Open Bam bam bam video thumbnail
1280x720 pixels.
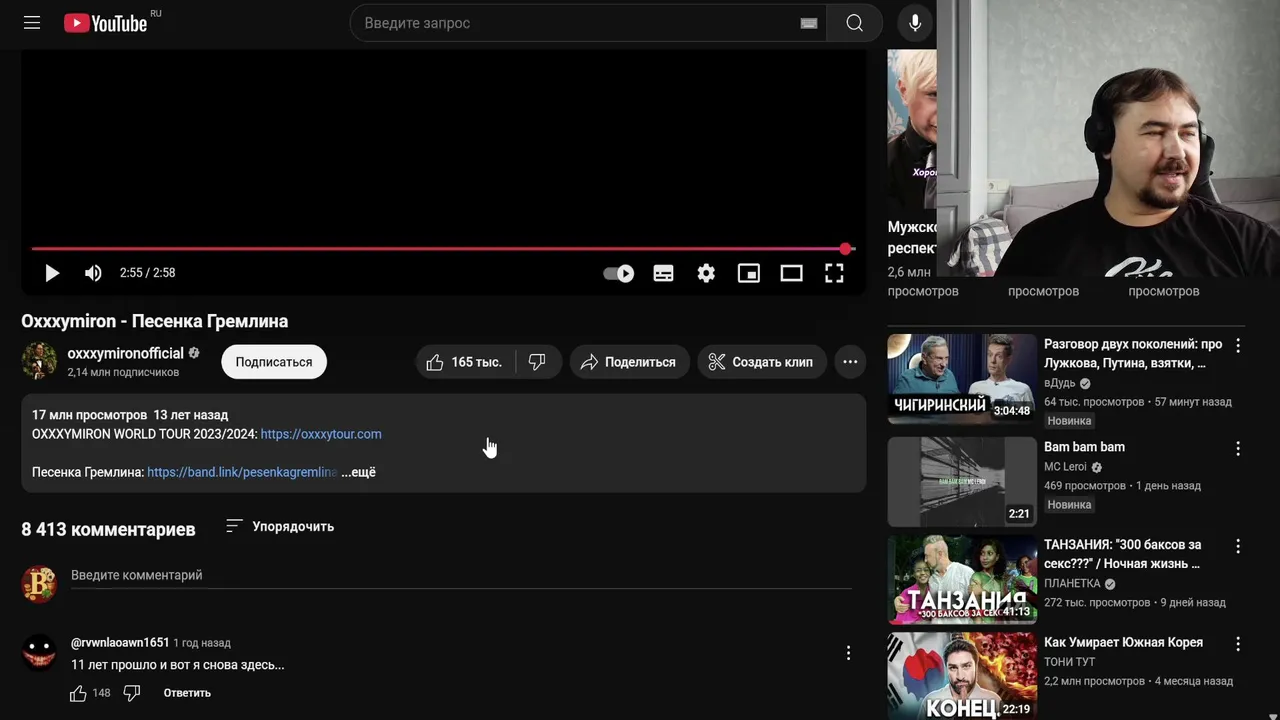pos(962,481)
